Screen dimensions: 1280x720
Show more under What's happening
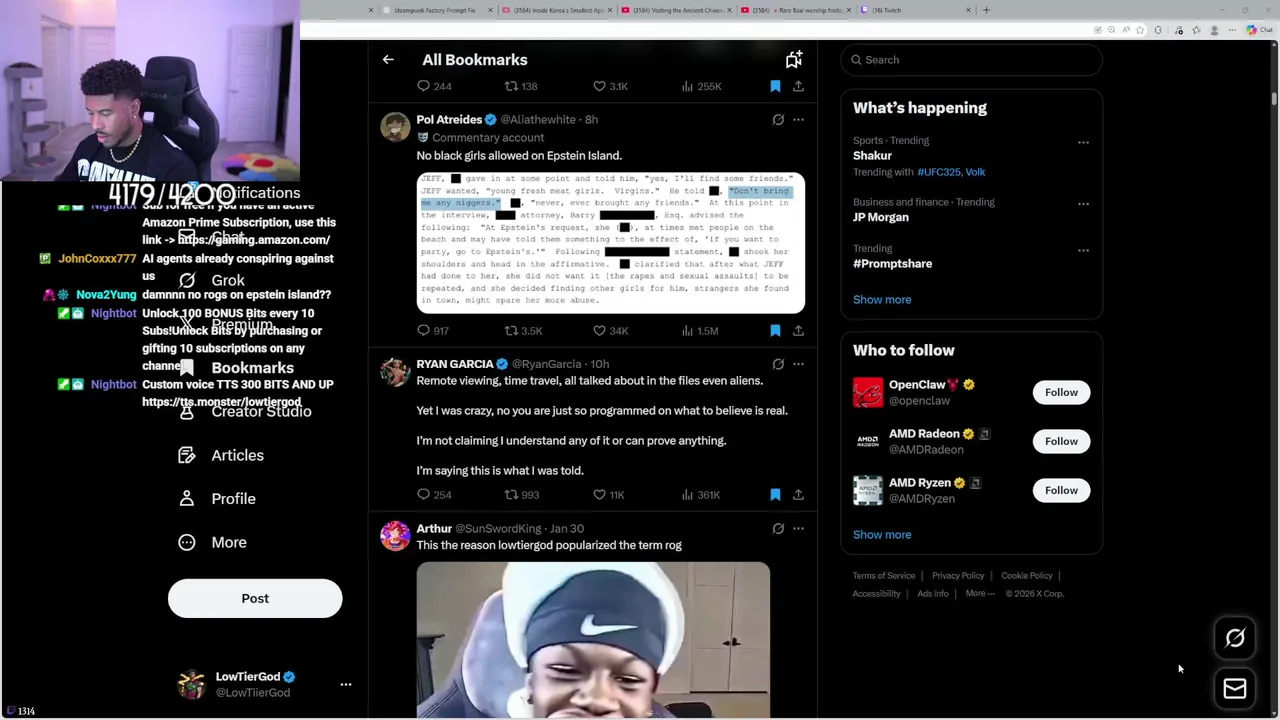(x=882, y=300)
